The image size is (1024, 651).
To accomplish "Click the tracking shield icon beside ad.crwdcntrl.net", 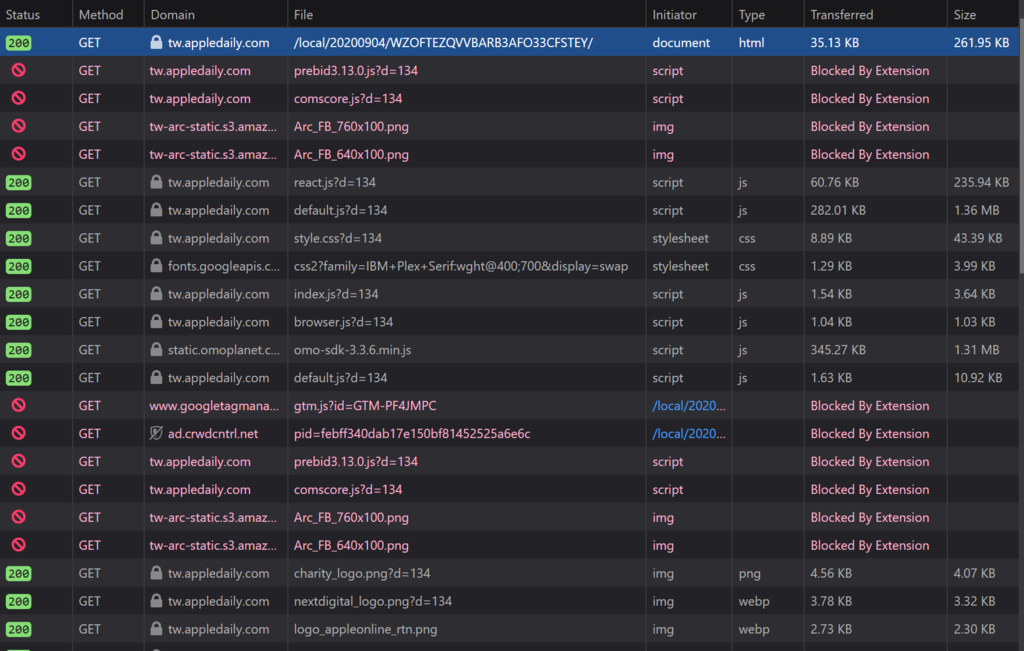I will coord(156,434).
